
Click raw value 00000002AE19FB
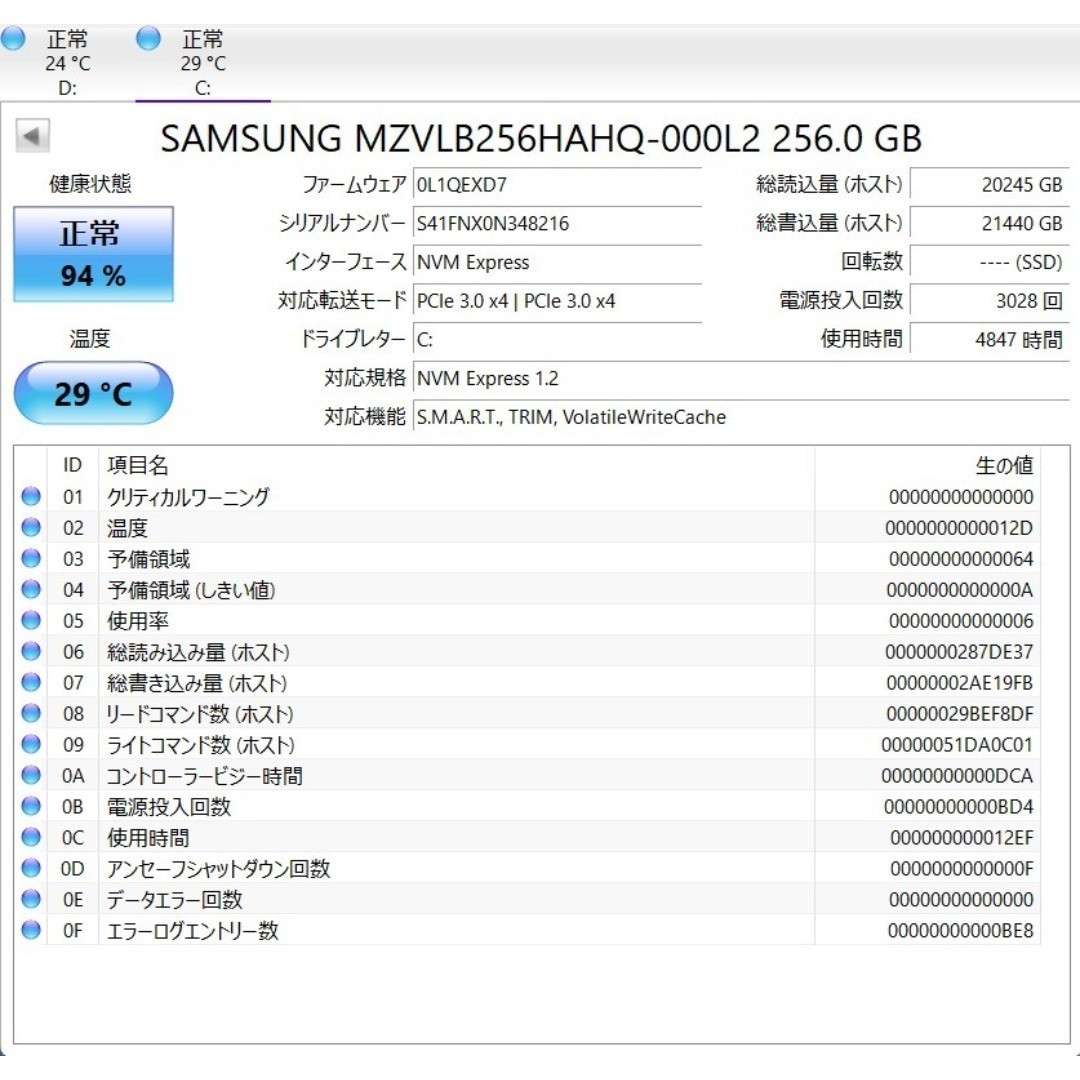[959, 683]
